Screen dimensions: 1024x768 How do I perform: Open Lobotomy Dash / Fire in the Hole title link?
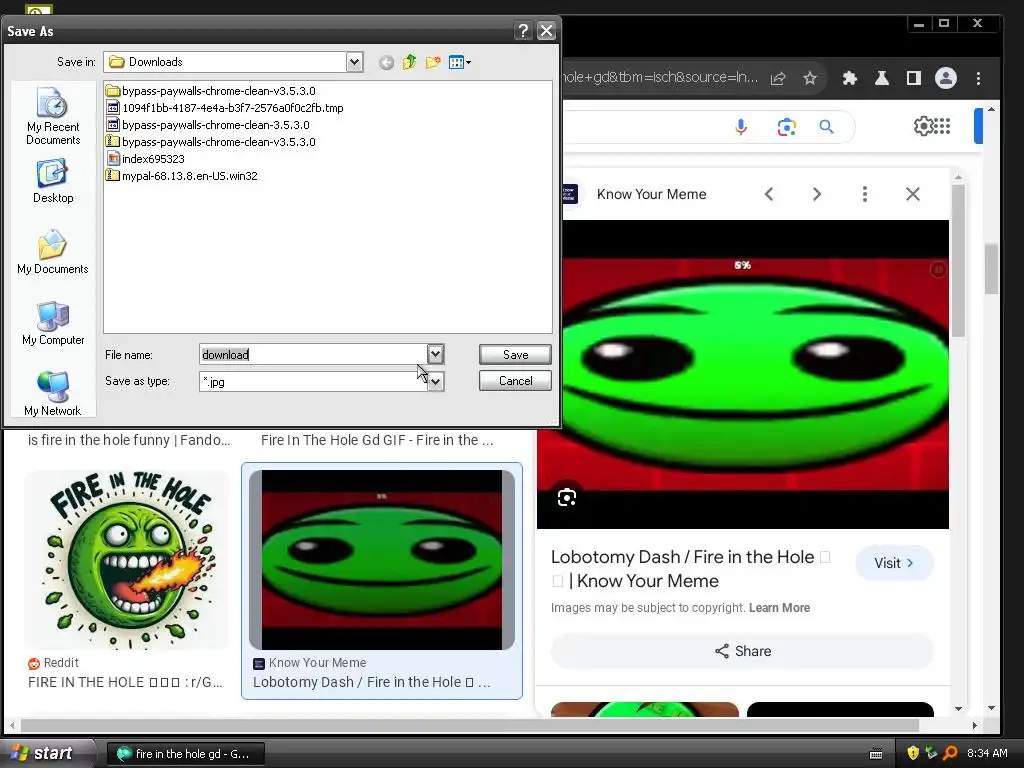(690, 569)
